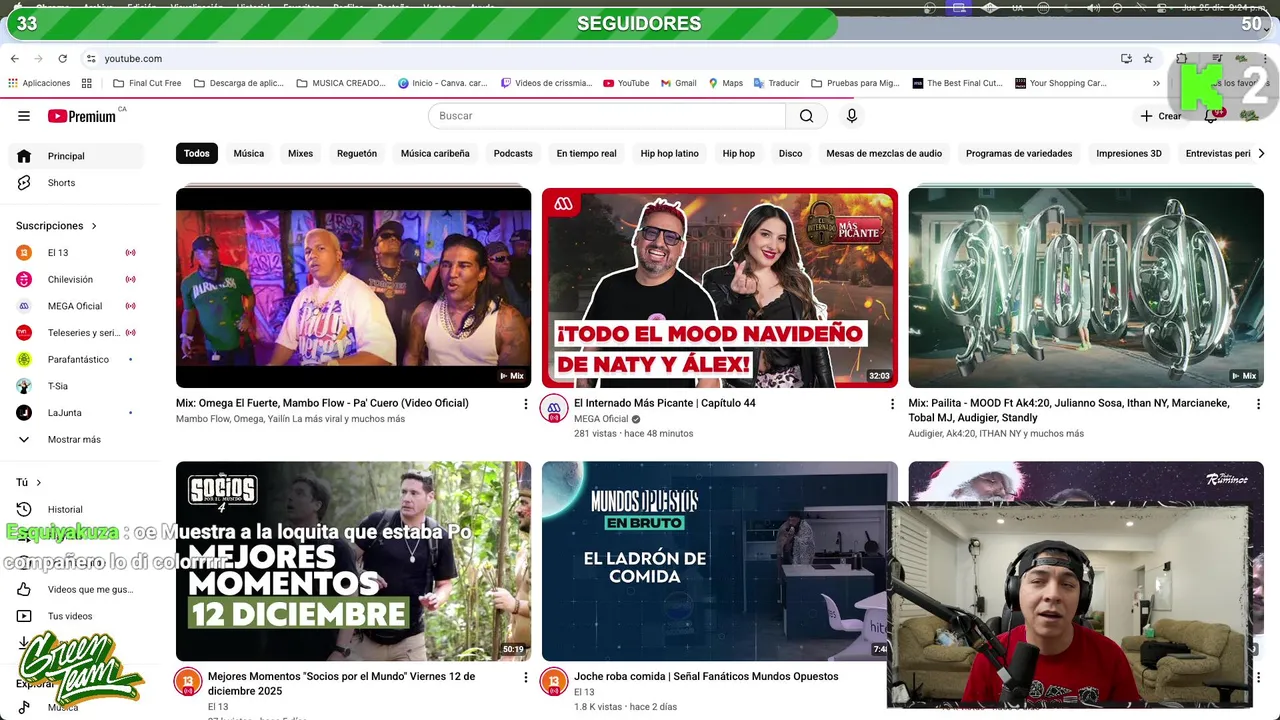1280x720 pixels.
Task: Open Historial in the sidebar
Action: [x=76, y=510]
